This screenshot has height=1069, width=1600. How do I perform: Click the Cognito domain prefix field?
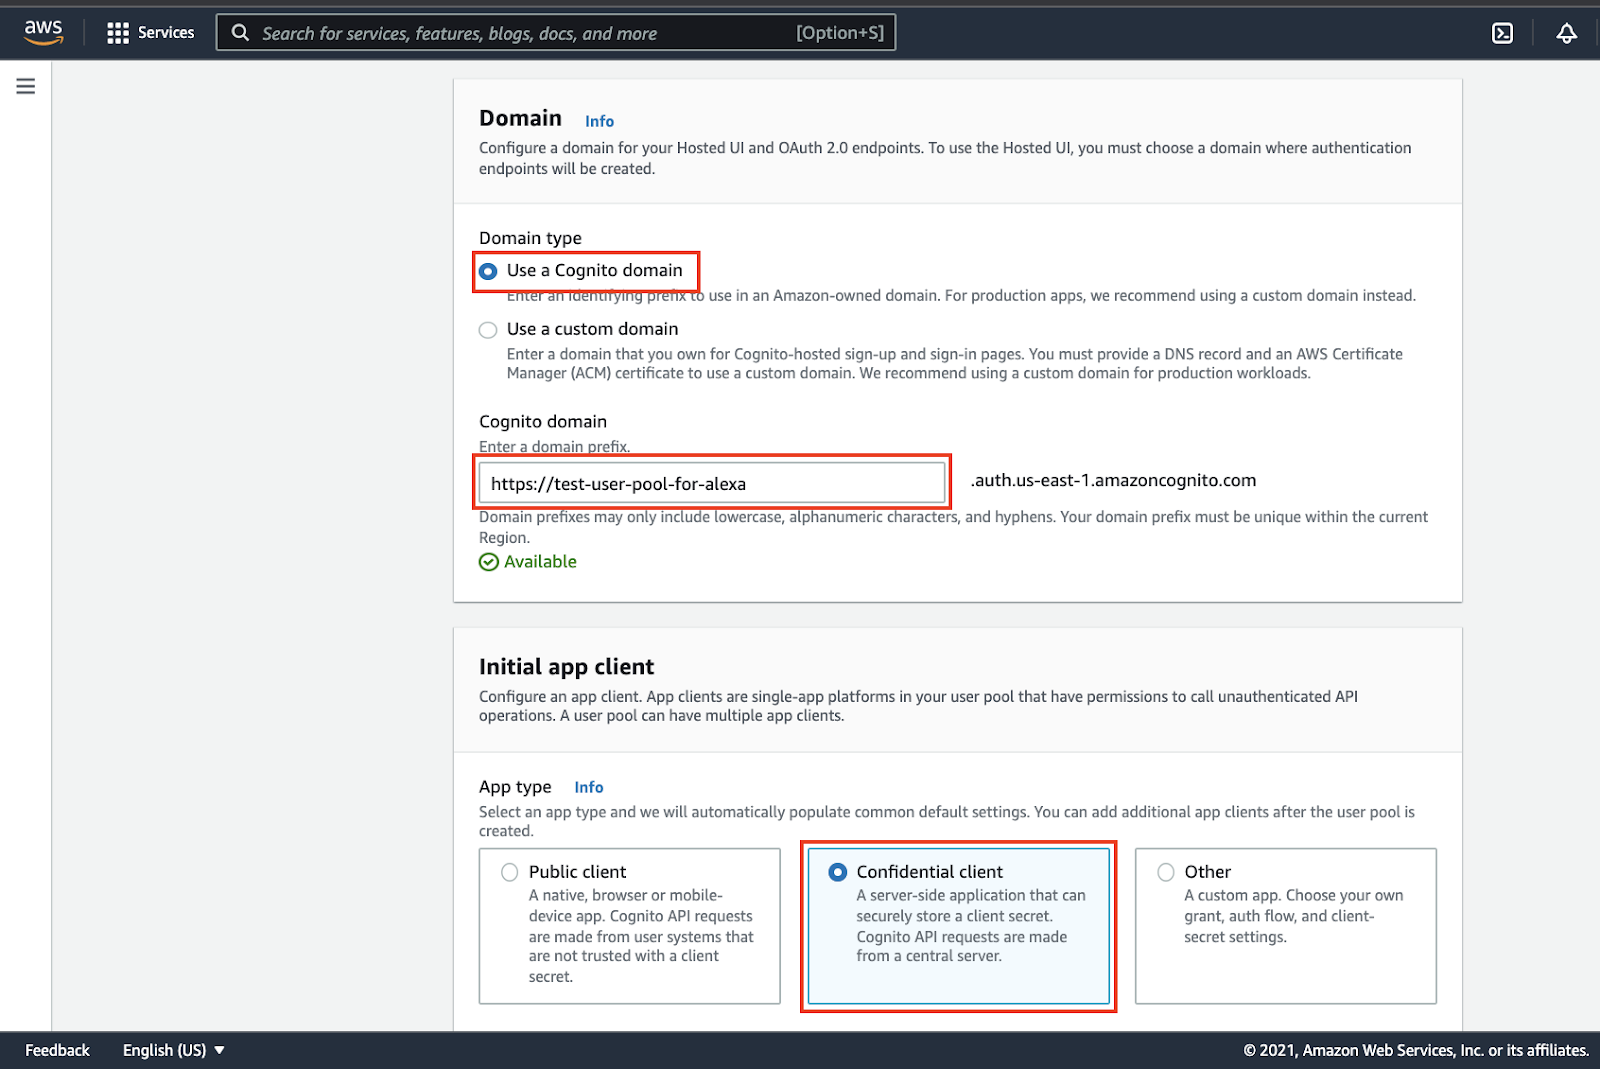[x=711, y=483]
